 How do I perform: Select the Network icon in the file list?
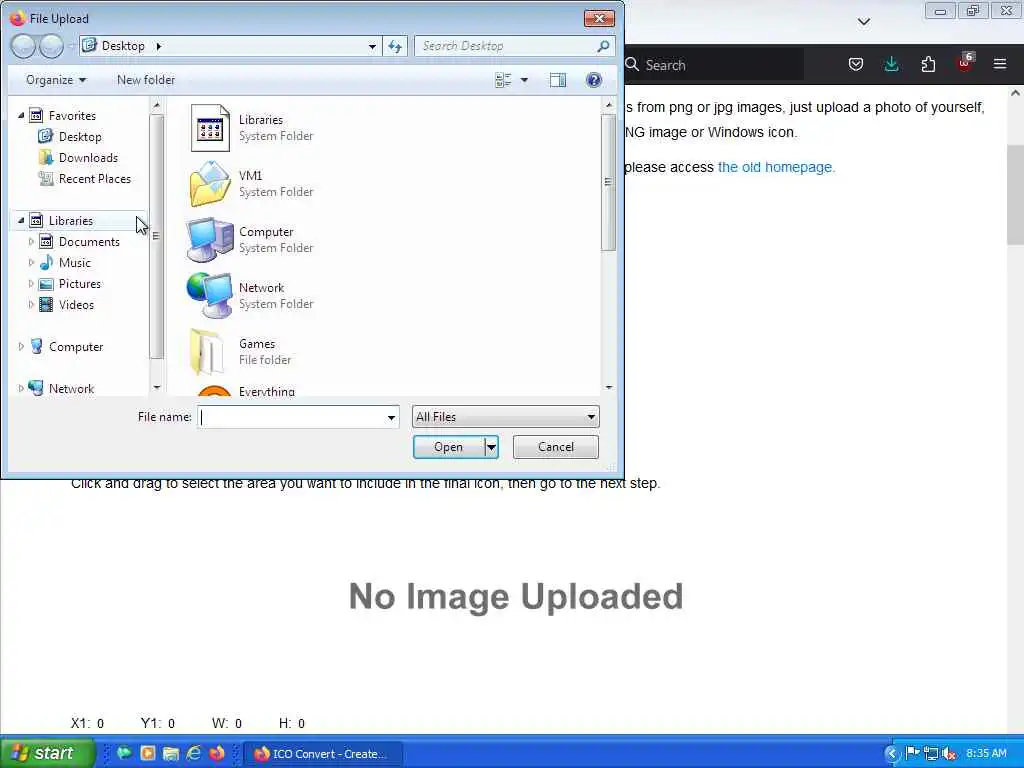[x=210, y=296]
